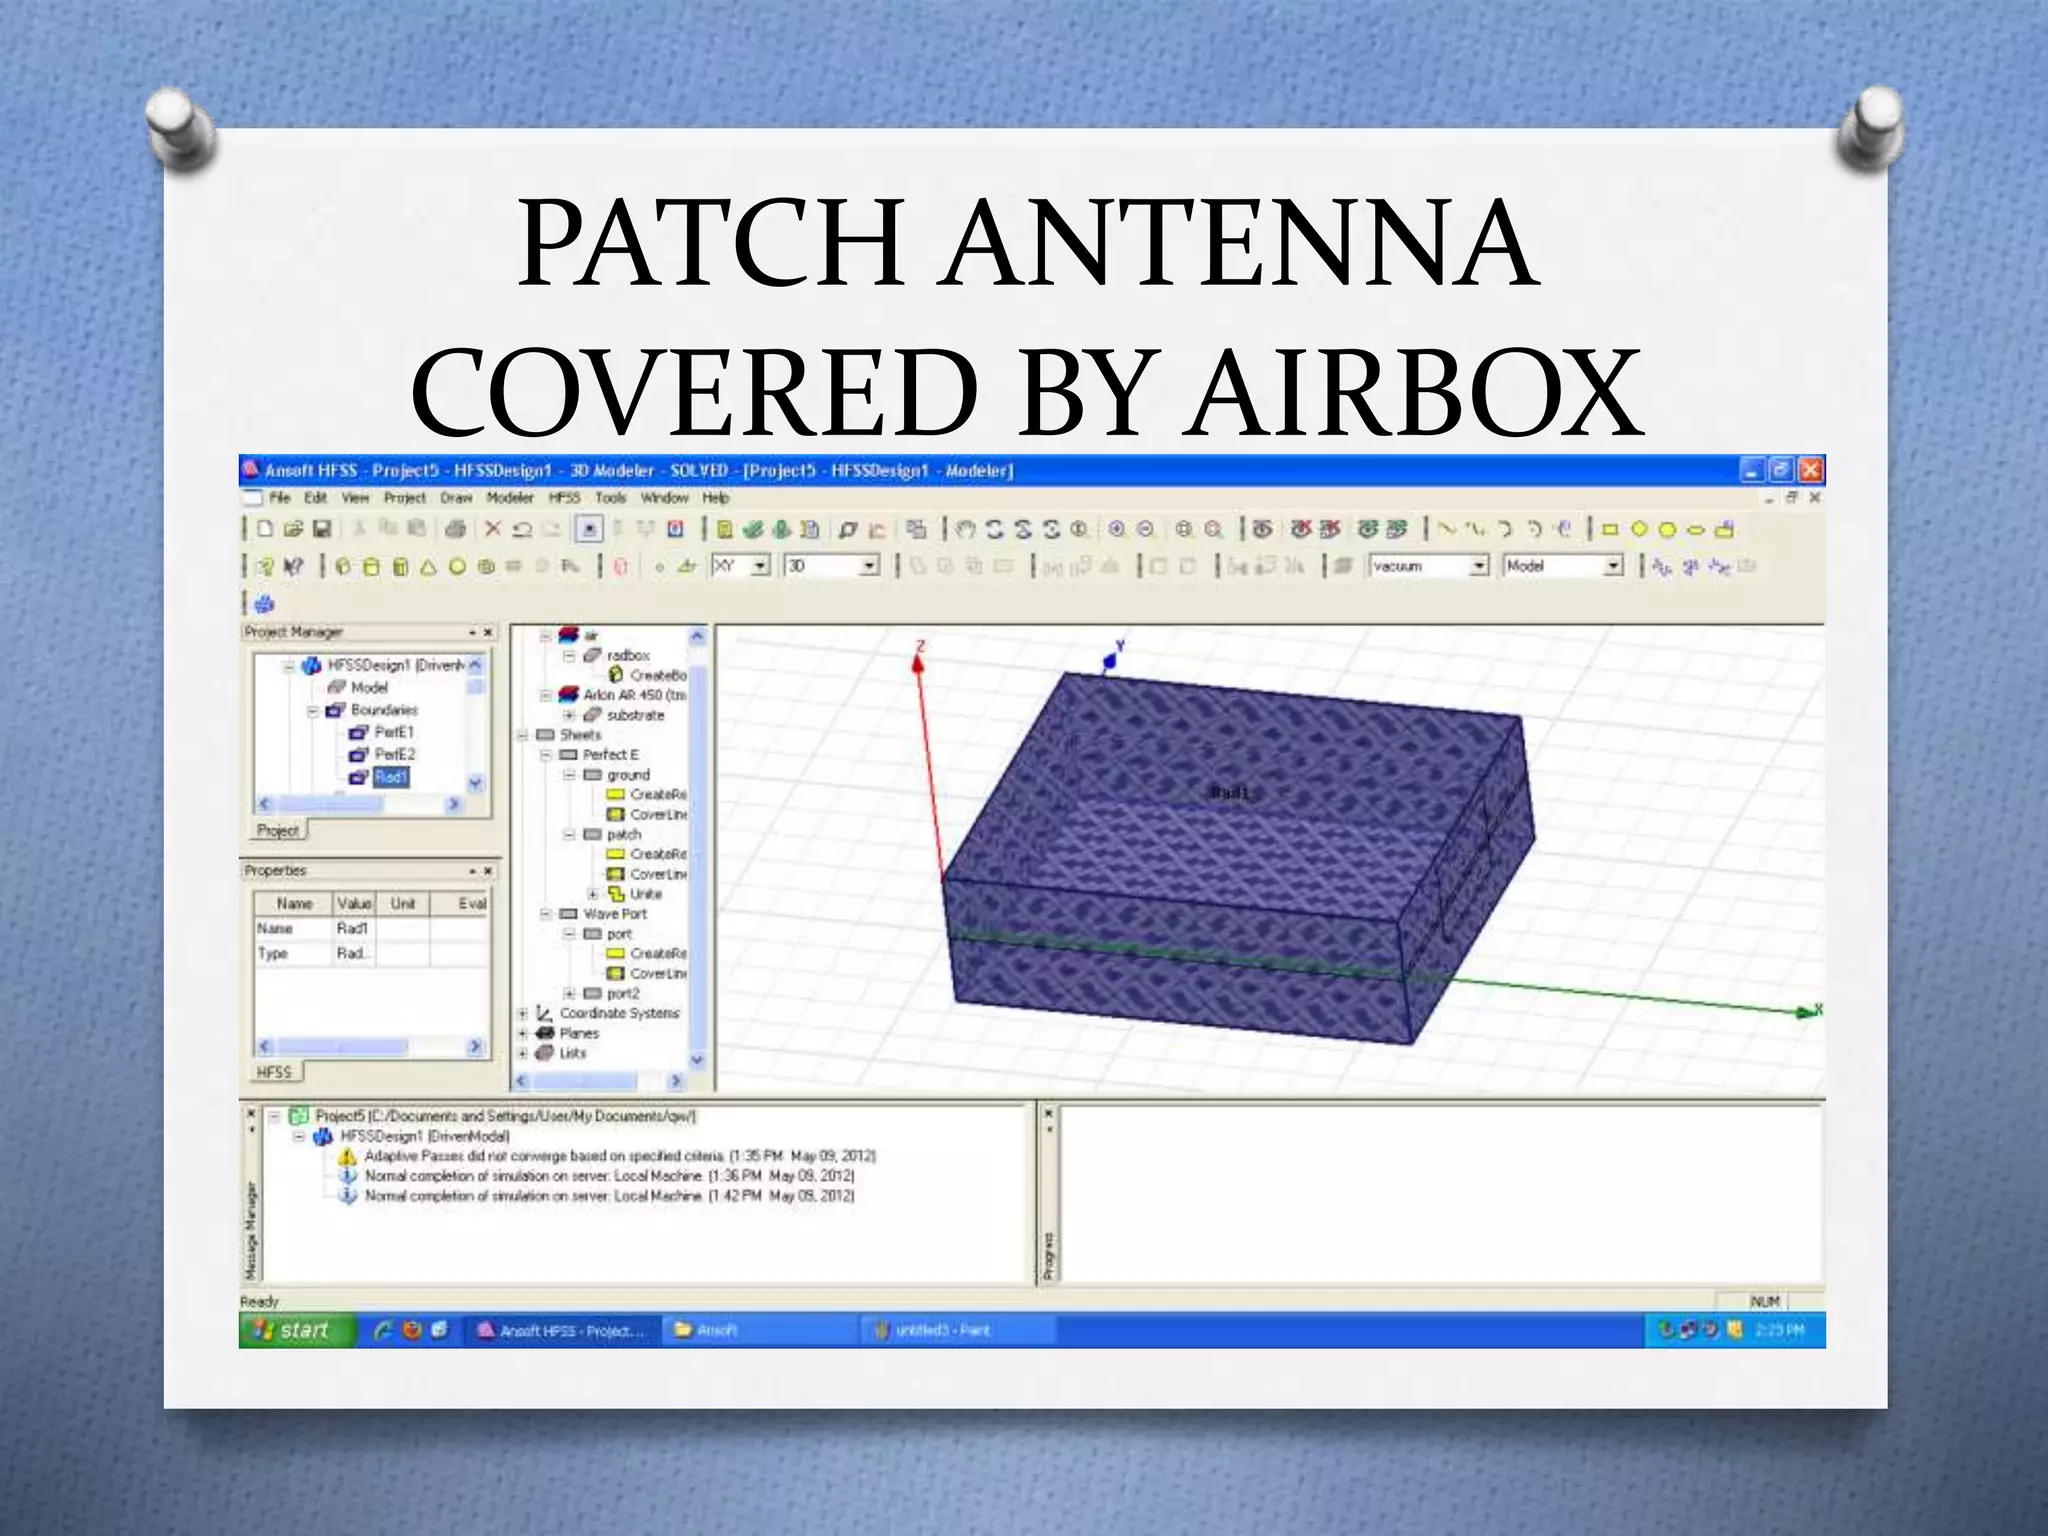2048x1536 pixels.
Task: Open the 3D movement mode dropdown
Action: point(870,566)
